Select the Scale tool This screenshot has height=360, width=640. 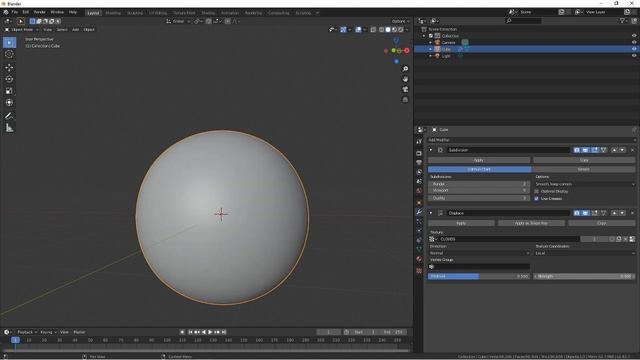[9, 91]
